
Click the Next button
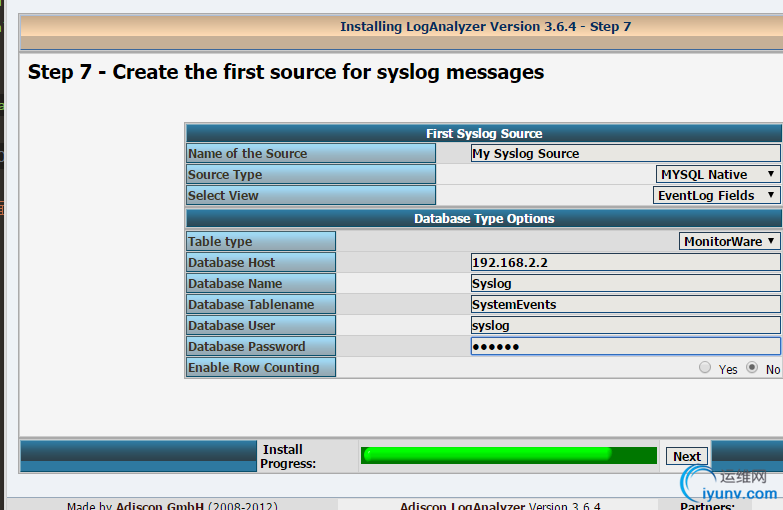point(687,456)
